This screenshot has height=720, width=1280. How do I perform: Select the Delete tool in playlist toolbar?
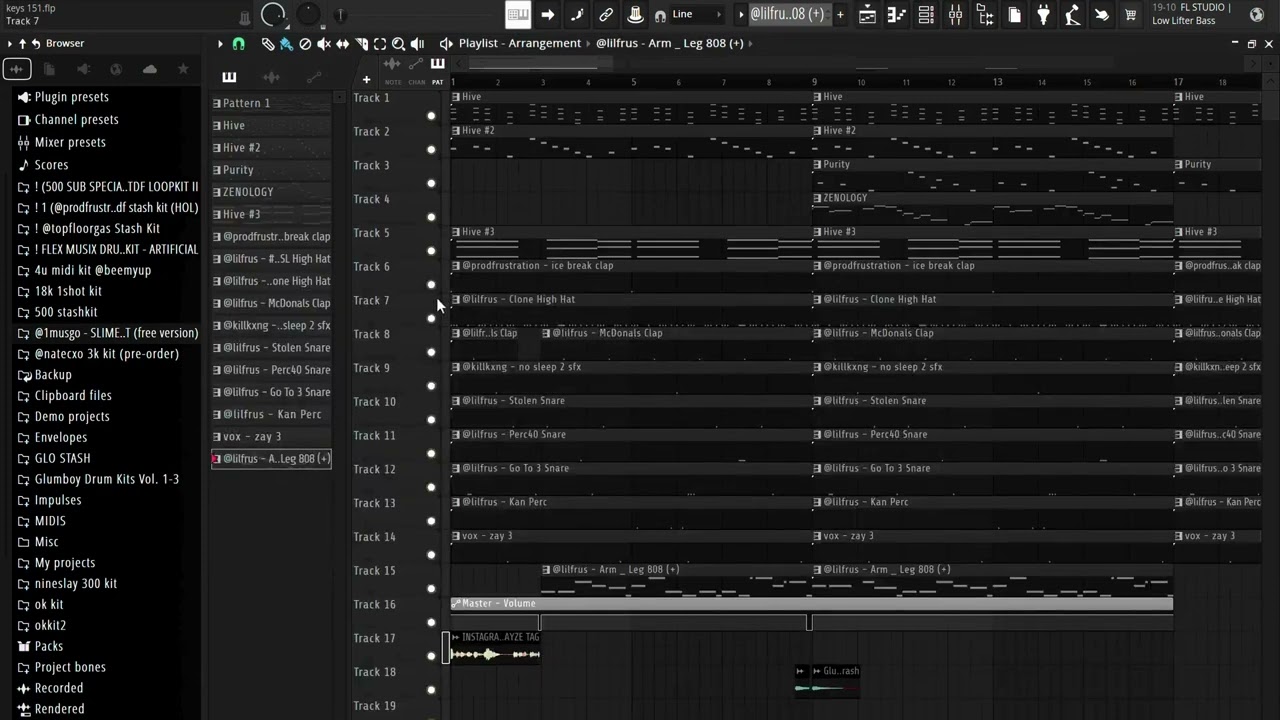(x=305, y=44)
